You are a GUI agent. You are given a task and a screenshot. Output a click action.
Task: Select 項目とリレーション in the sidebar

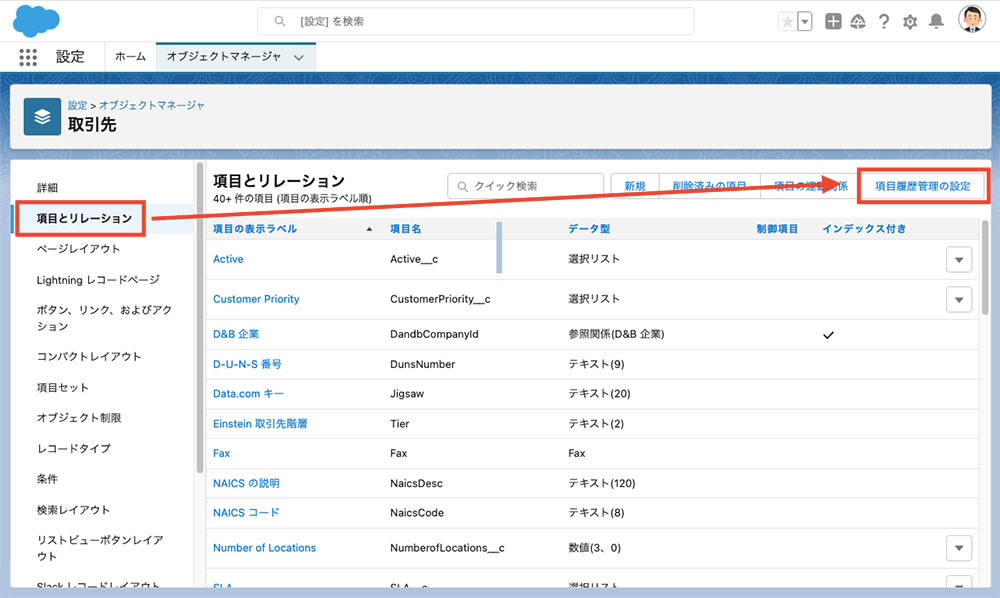(x=84, y=218)
